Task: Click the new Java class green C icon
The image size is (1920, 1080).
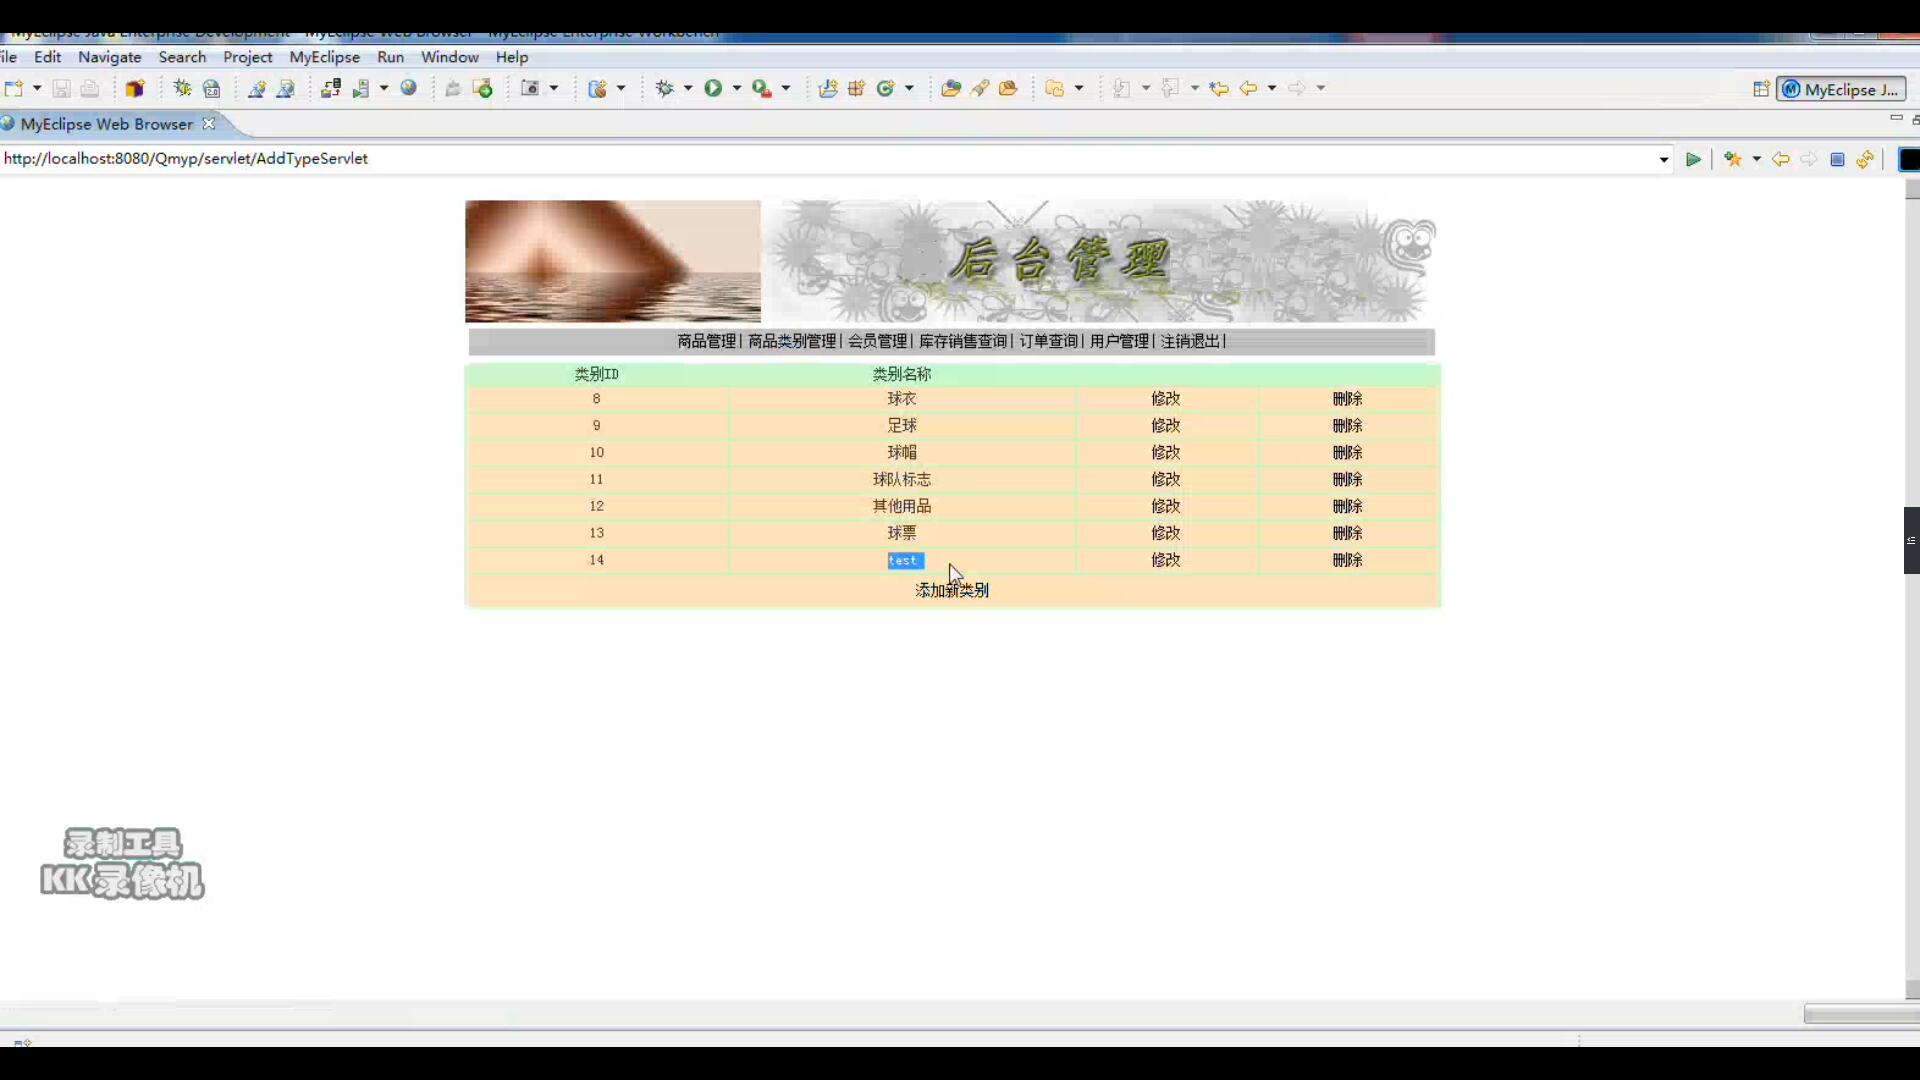Action: 885,88
